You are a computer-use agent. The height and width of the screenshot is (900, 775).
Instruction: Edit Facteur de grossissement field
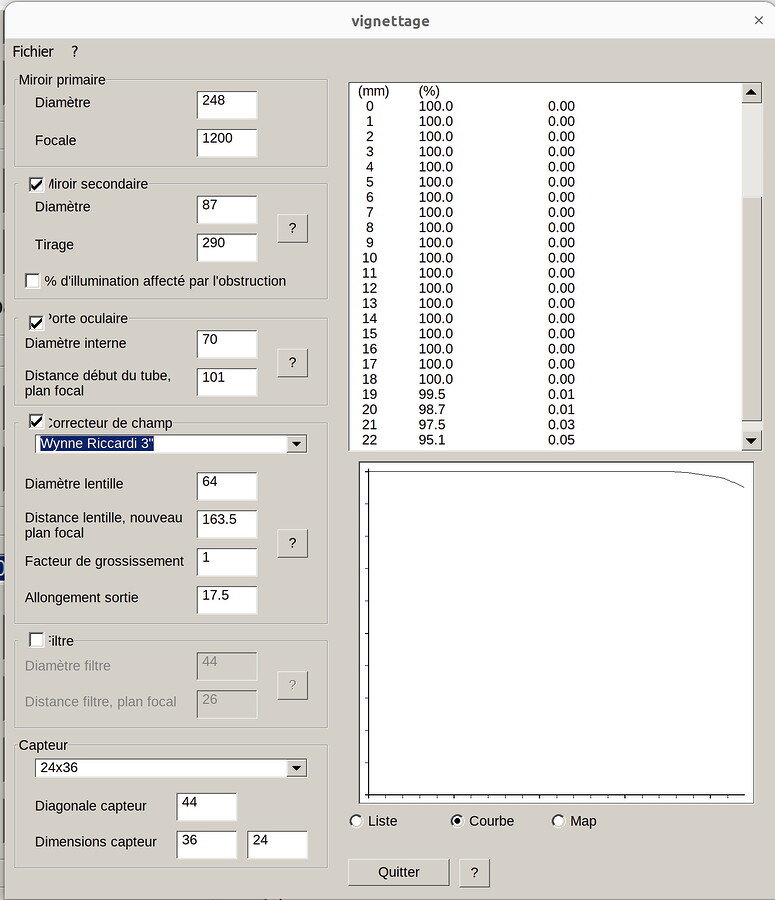[x=227, y=561]
